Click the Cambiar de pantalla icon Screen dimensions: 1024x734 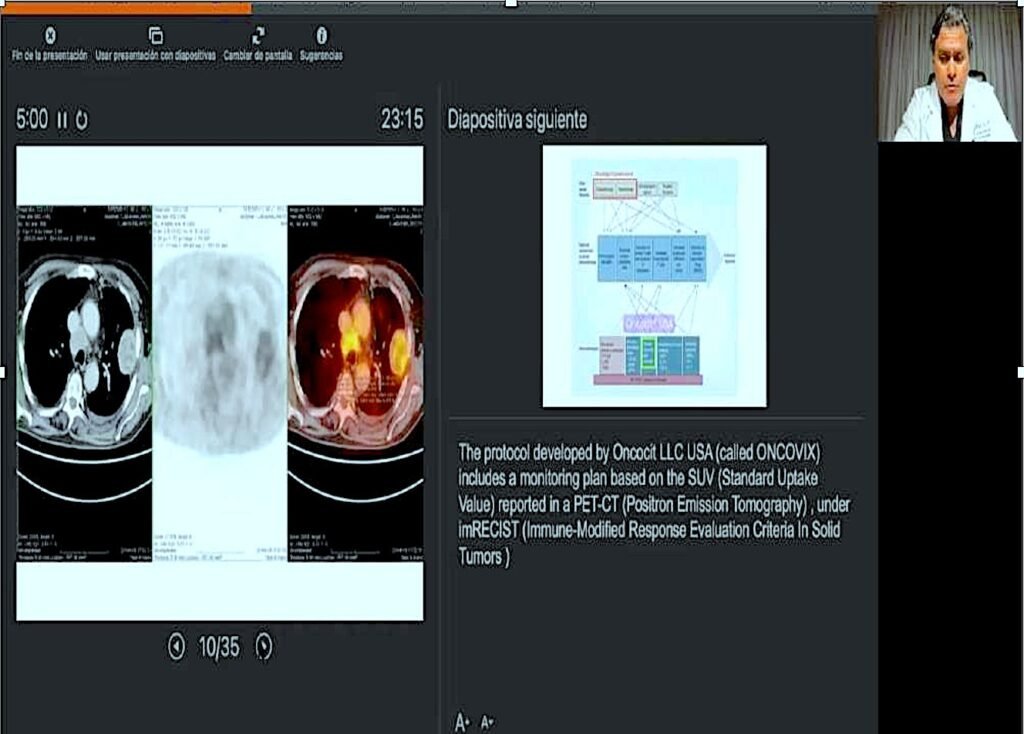click(258, 36)
